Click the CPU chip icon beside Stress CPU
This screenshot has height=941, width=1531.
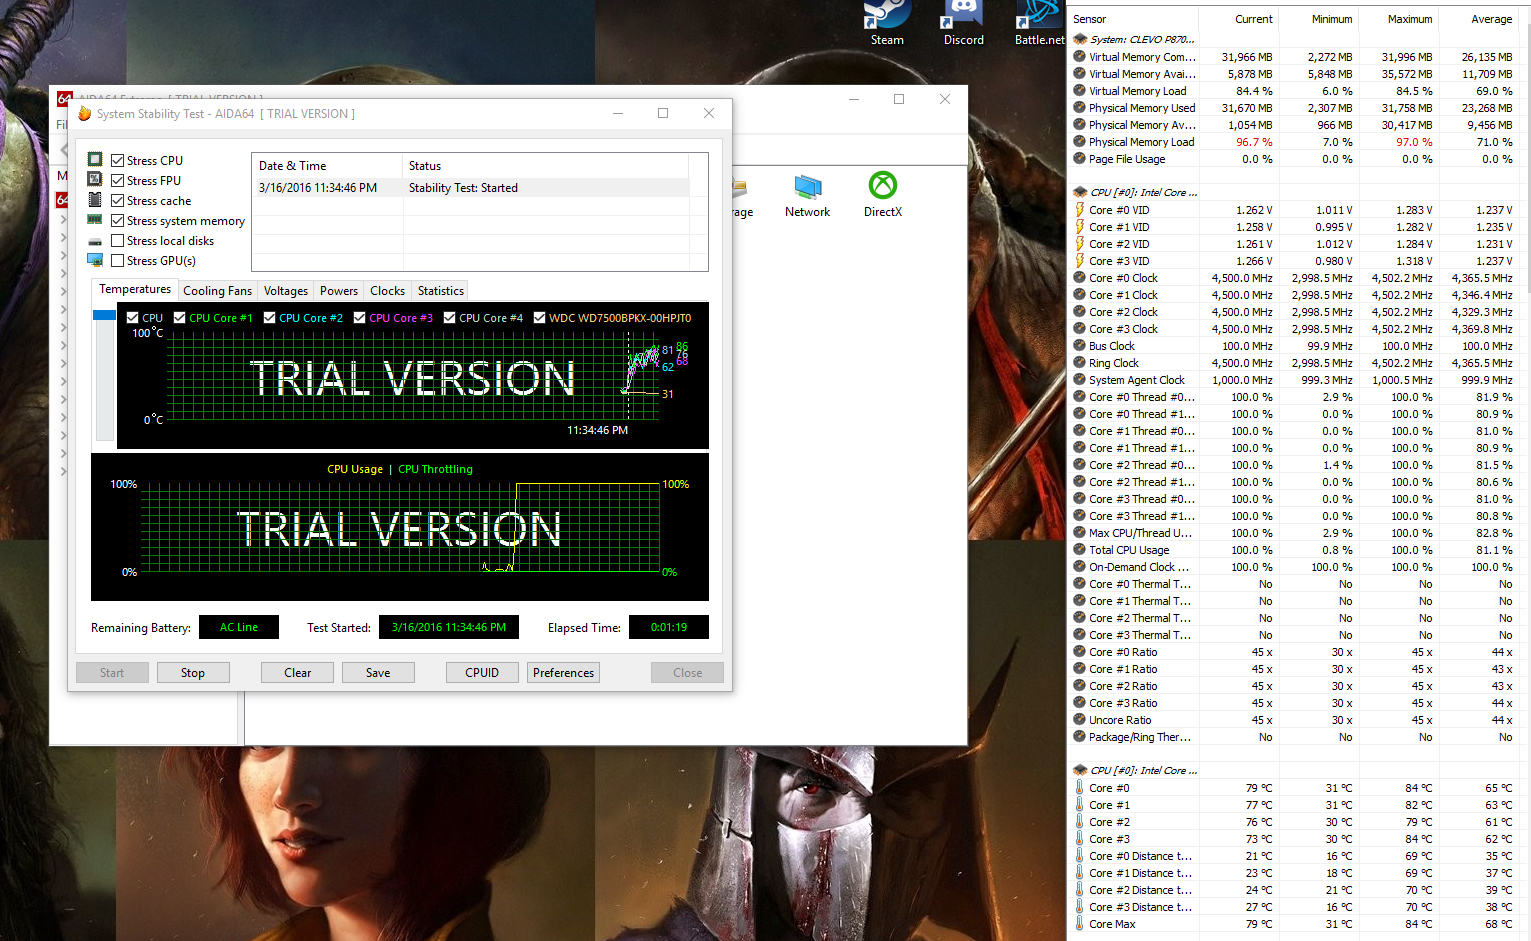tap(95, 160)
